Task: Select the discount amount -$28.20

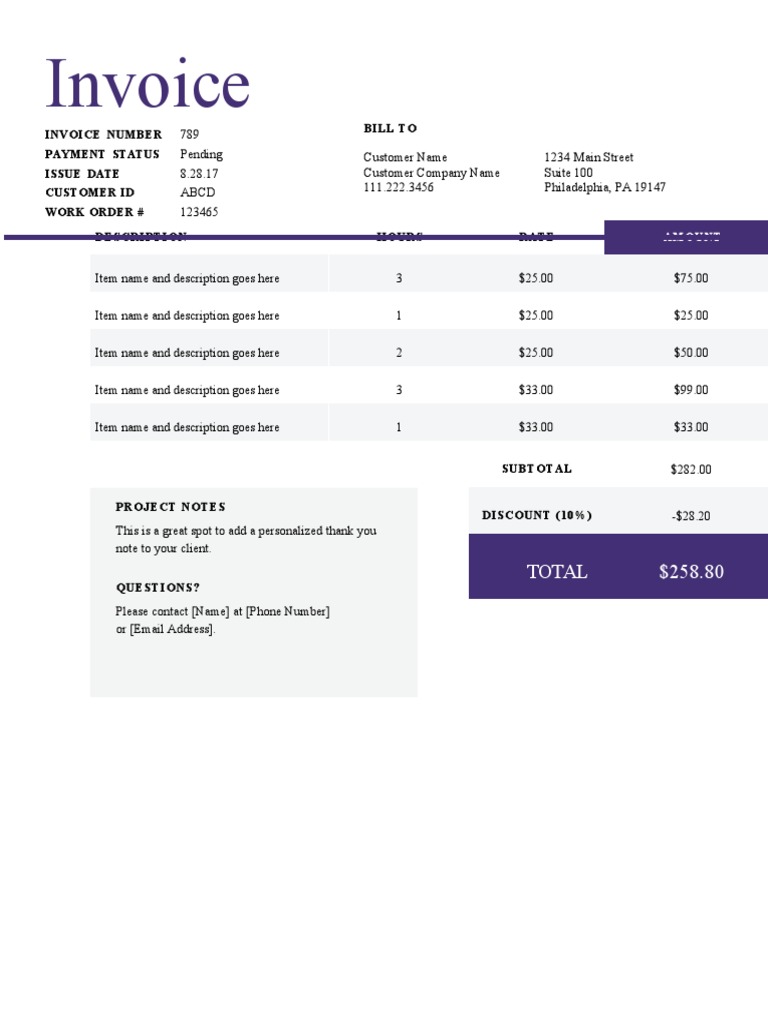Action: (x=691, y=516)
